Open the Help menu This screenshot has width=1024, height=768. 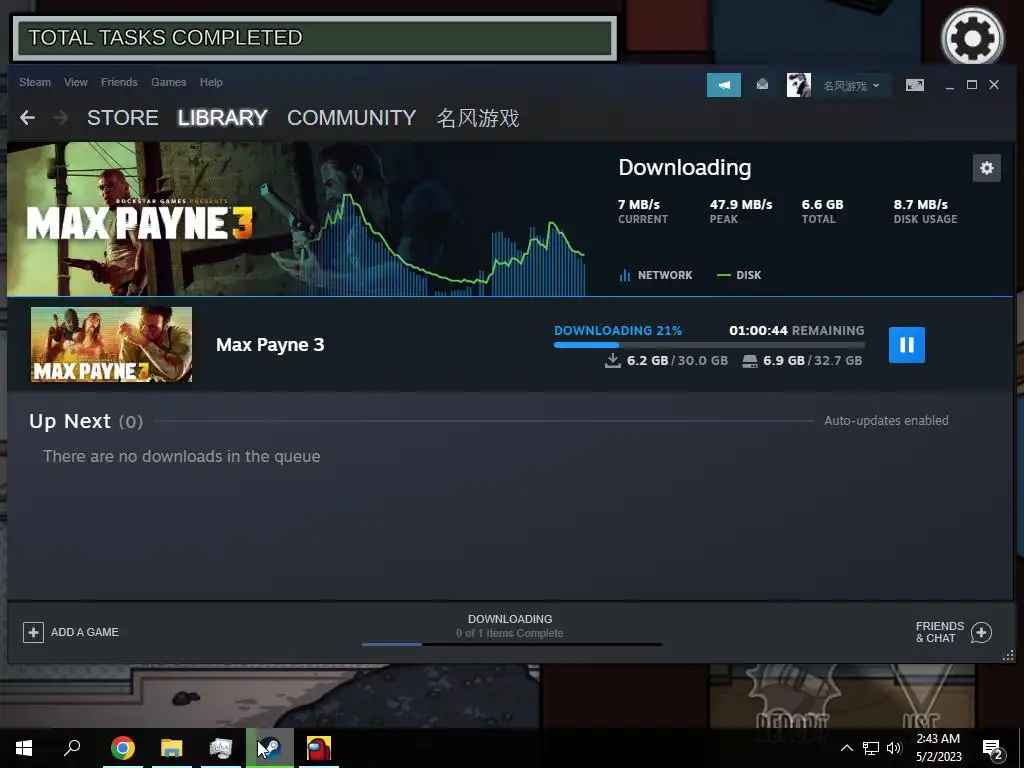211,82
